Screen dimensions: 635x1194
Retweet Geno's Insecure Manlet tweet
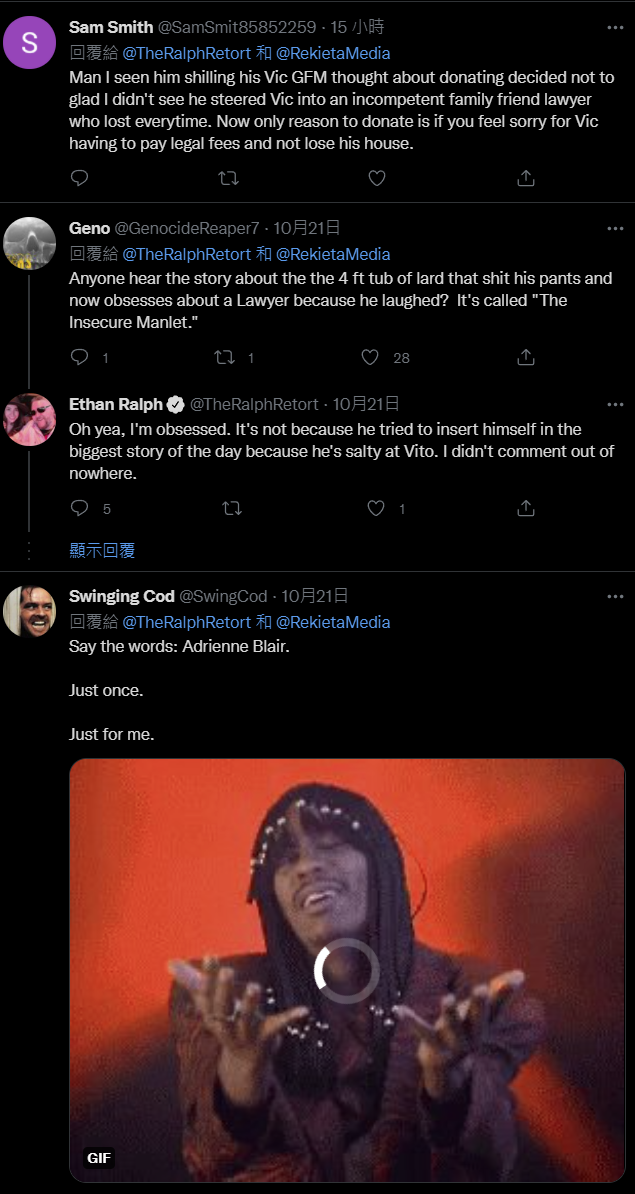(x=224, y=357)
